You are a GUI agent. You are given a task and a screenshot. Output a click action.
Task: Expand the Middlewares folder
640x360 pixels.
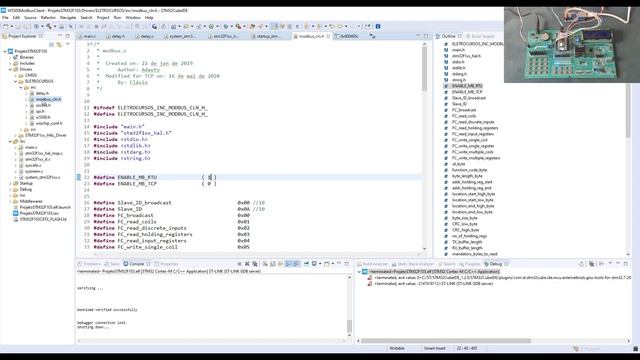(x=10, y=201)
